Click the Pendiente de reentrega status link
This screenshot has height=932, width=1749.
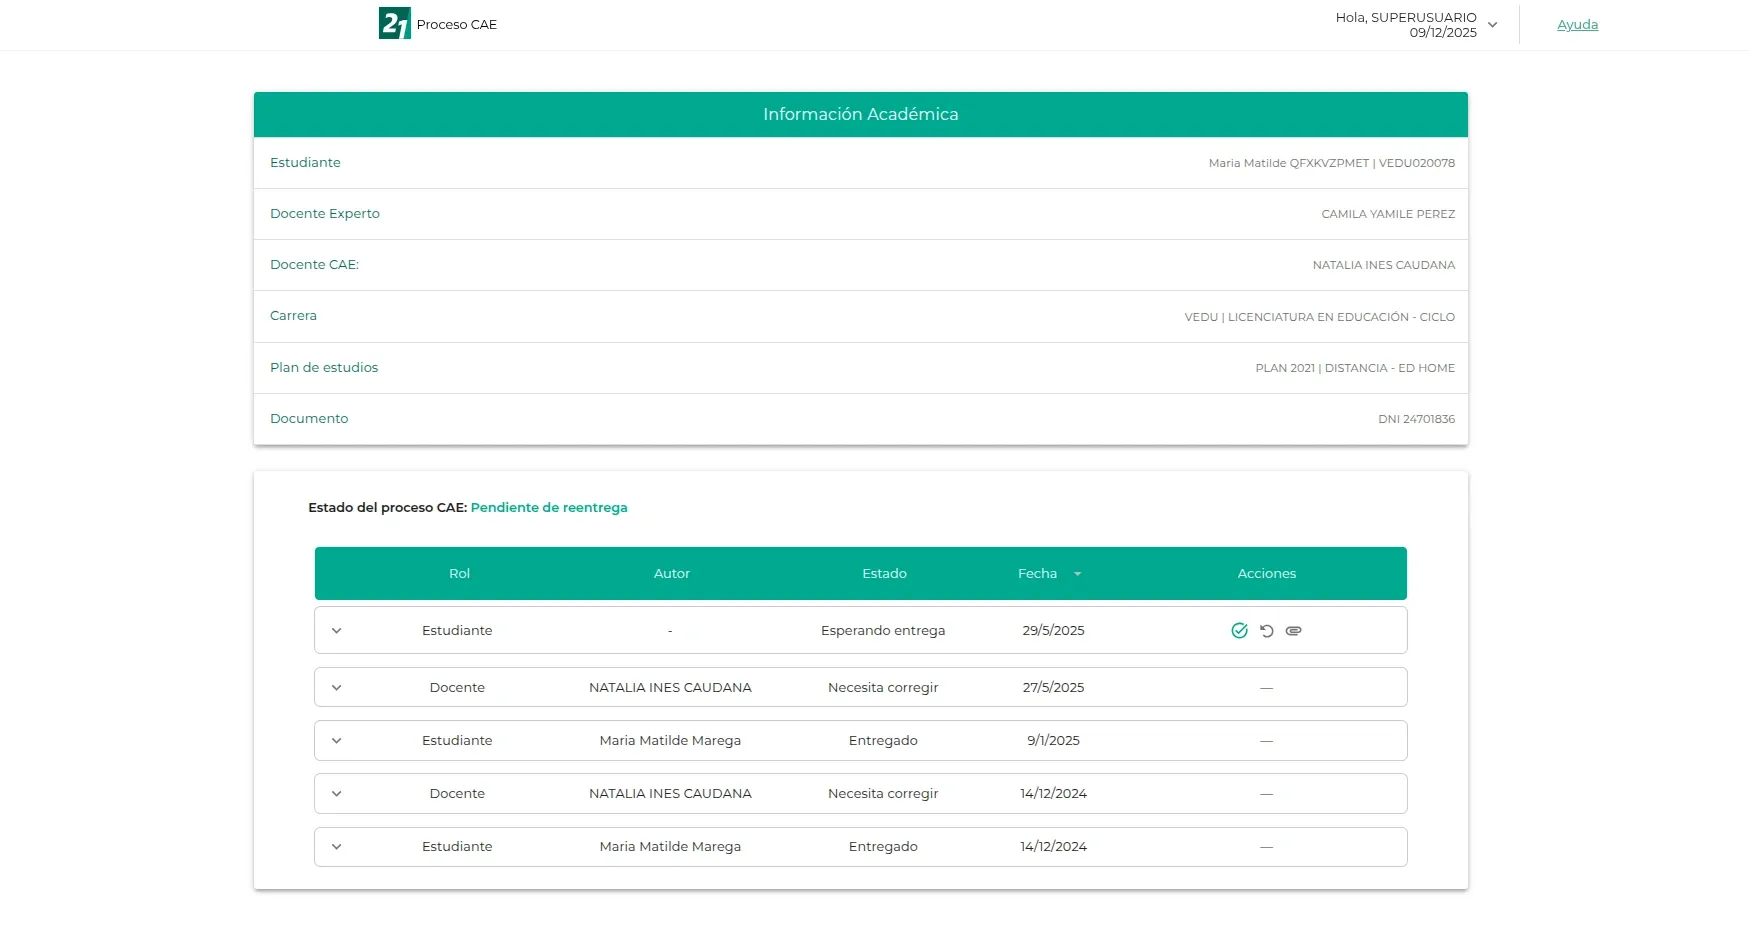tap(549, 507)
